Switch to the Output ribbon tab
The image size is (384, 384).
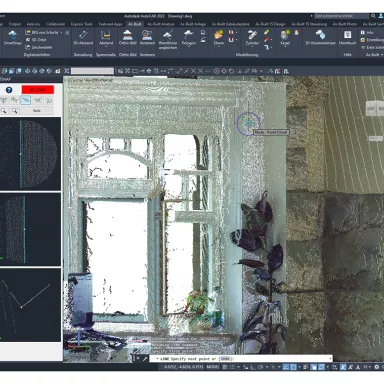(x=15, y=24)
